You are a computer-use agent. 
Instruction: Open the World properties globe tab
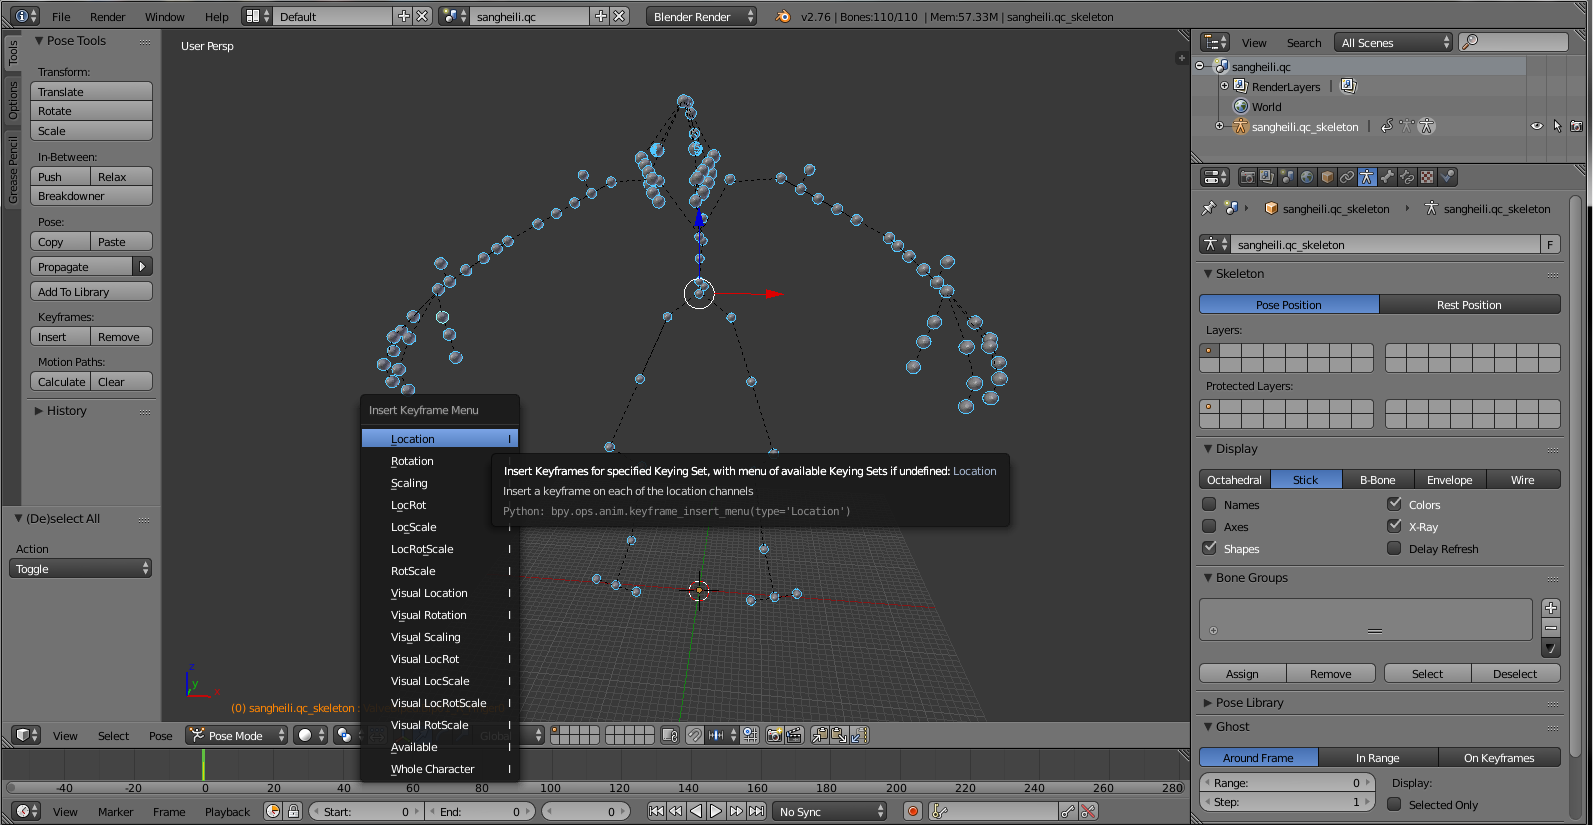click(x=1307, y=177)
